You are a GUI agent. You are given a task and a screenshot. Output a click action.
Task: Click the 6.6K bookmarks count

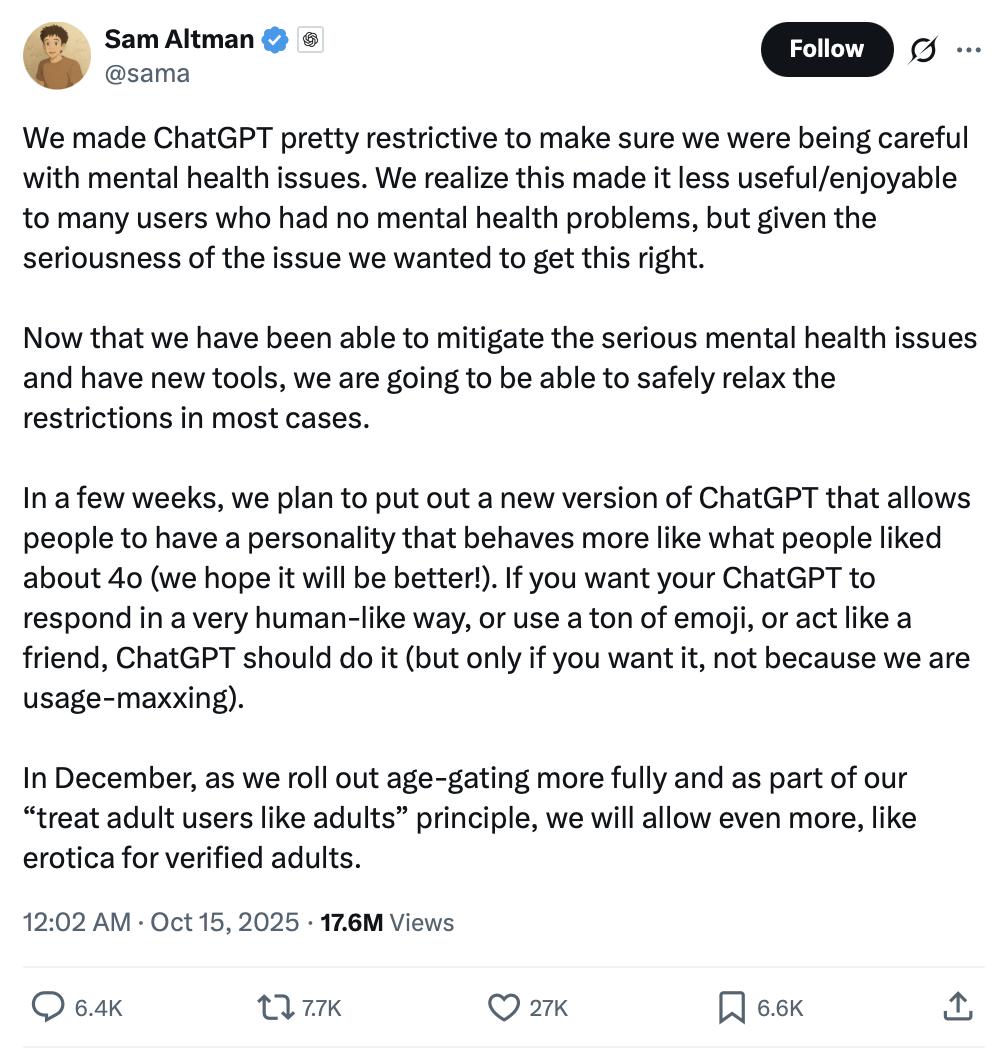[780, 1008]
